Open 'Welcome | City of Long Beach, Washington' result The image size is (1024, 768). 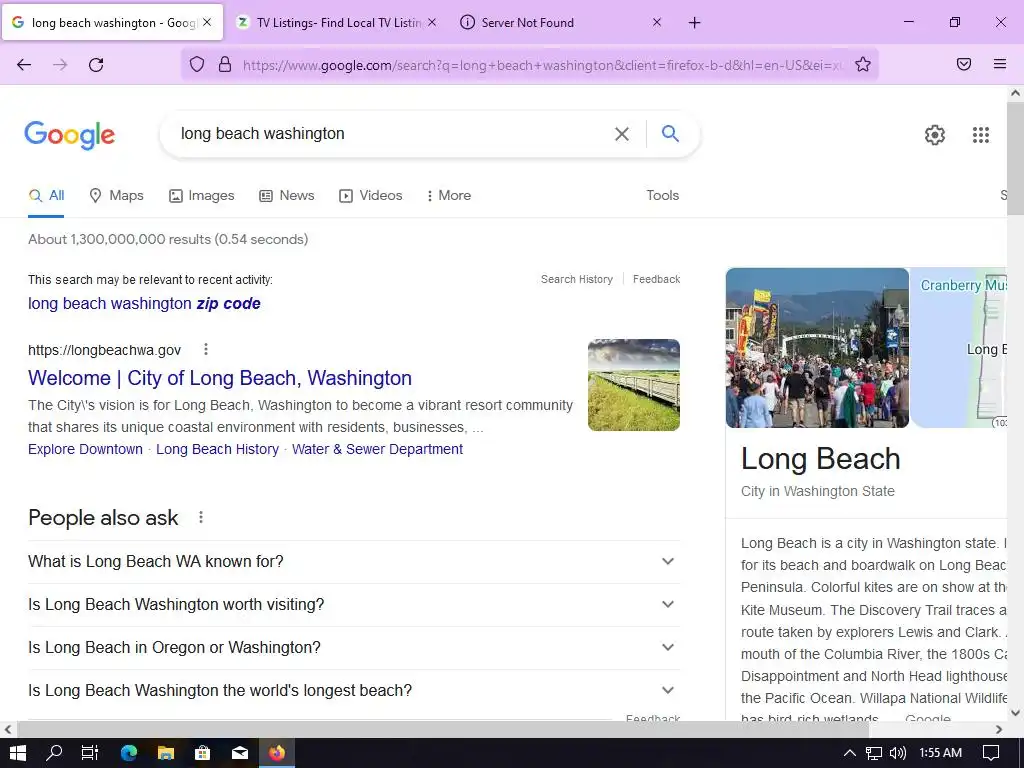pos(220,378)
